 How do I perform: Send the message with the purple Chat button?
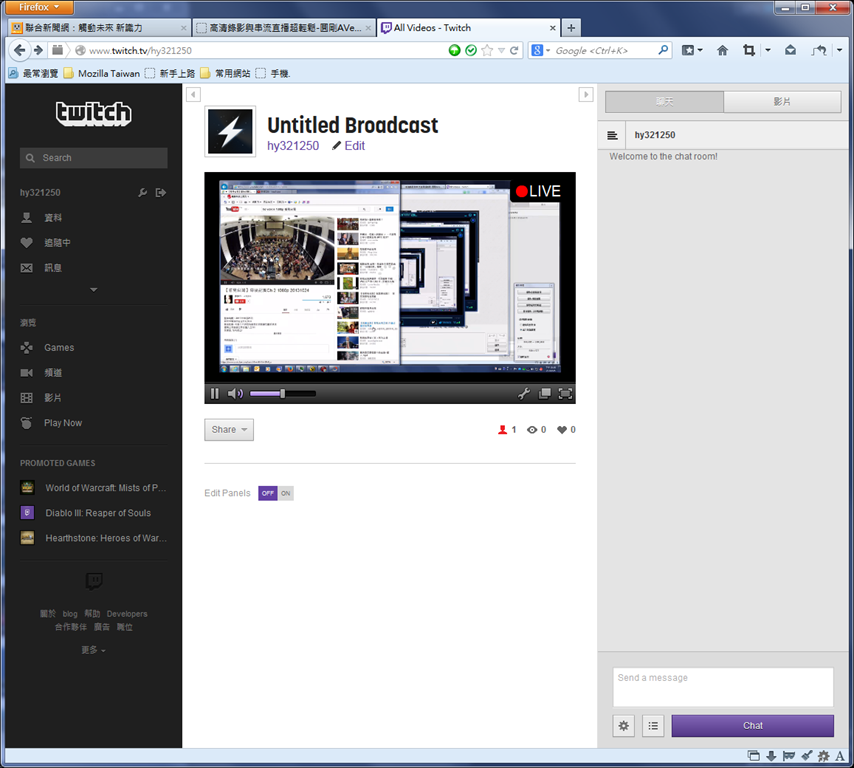coord(752,726)
